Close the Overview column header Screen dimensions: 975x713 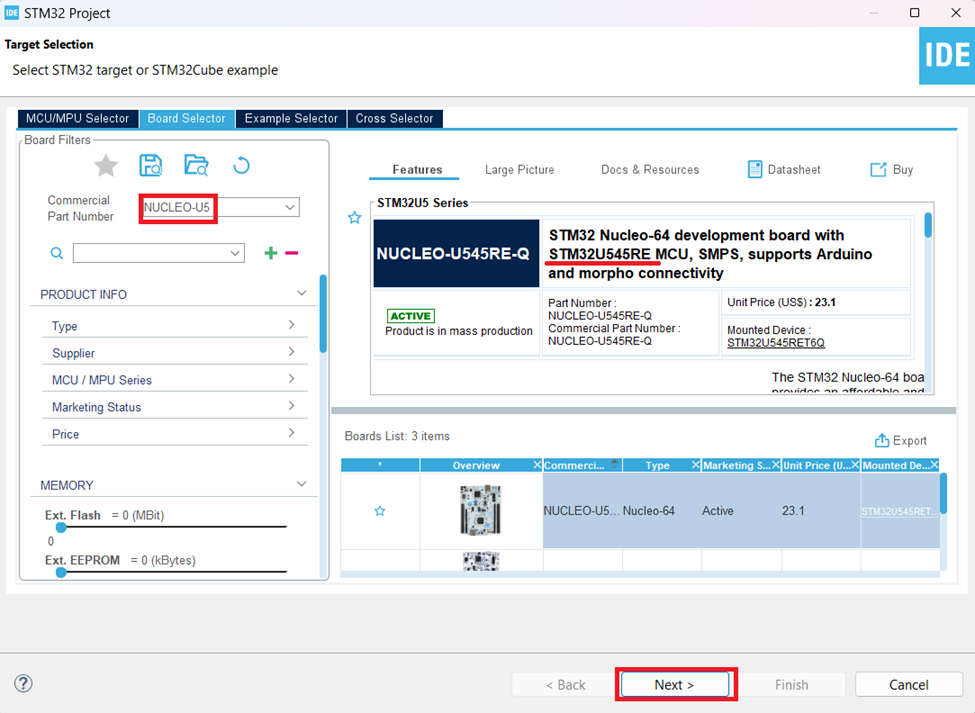click(537, 465)
